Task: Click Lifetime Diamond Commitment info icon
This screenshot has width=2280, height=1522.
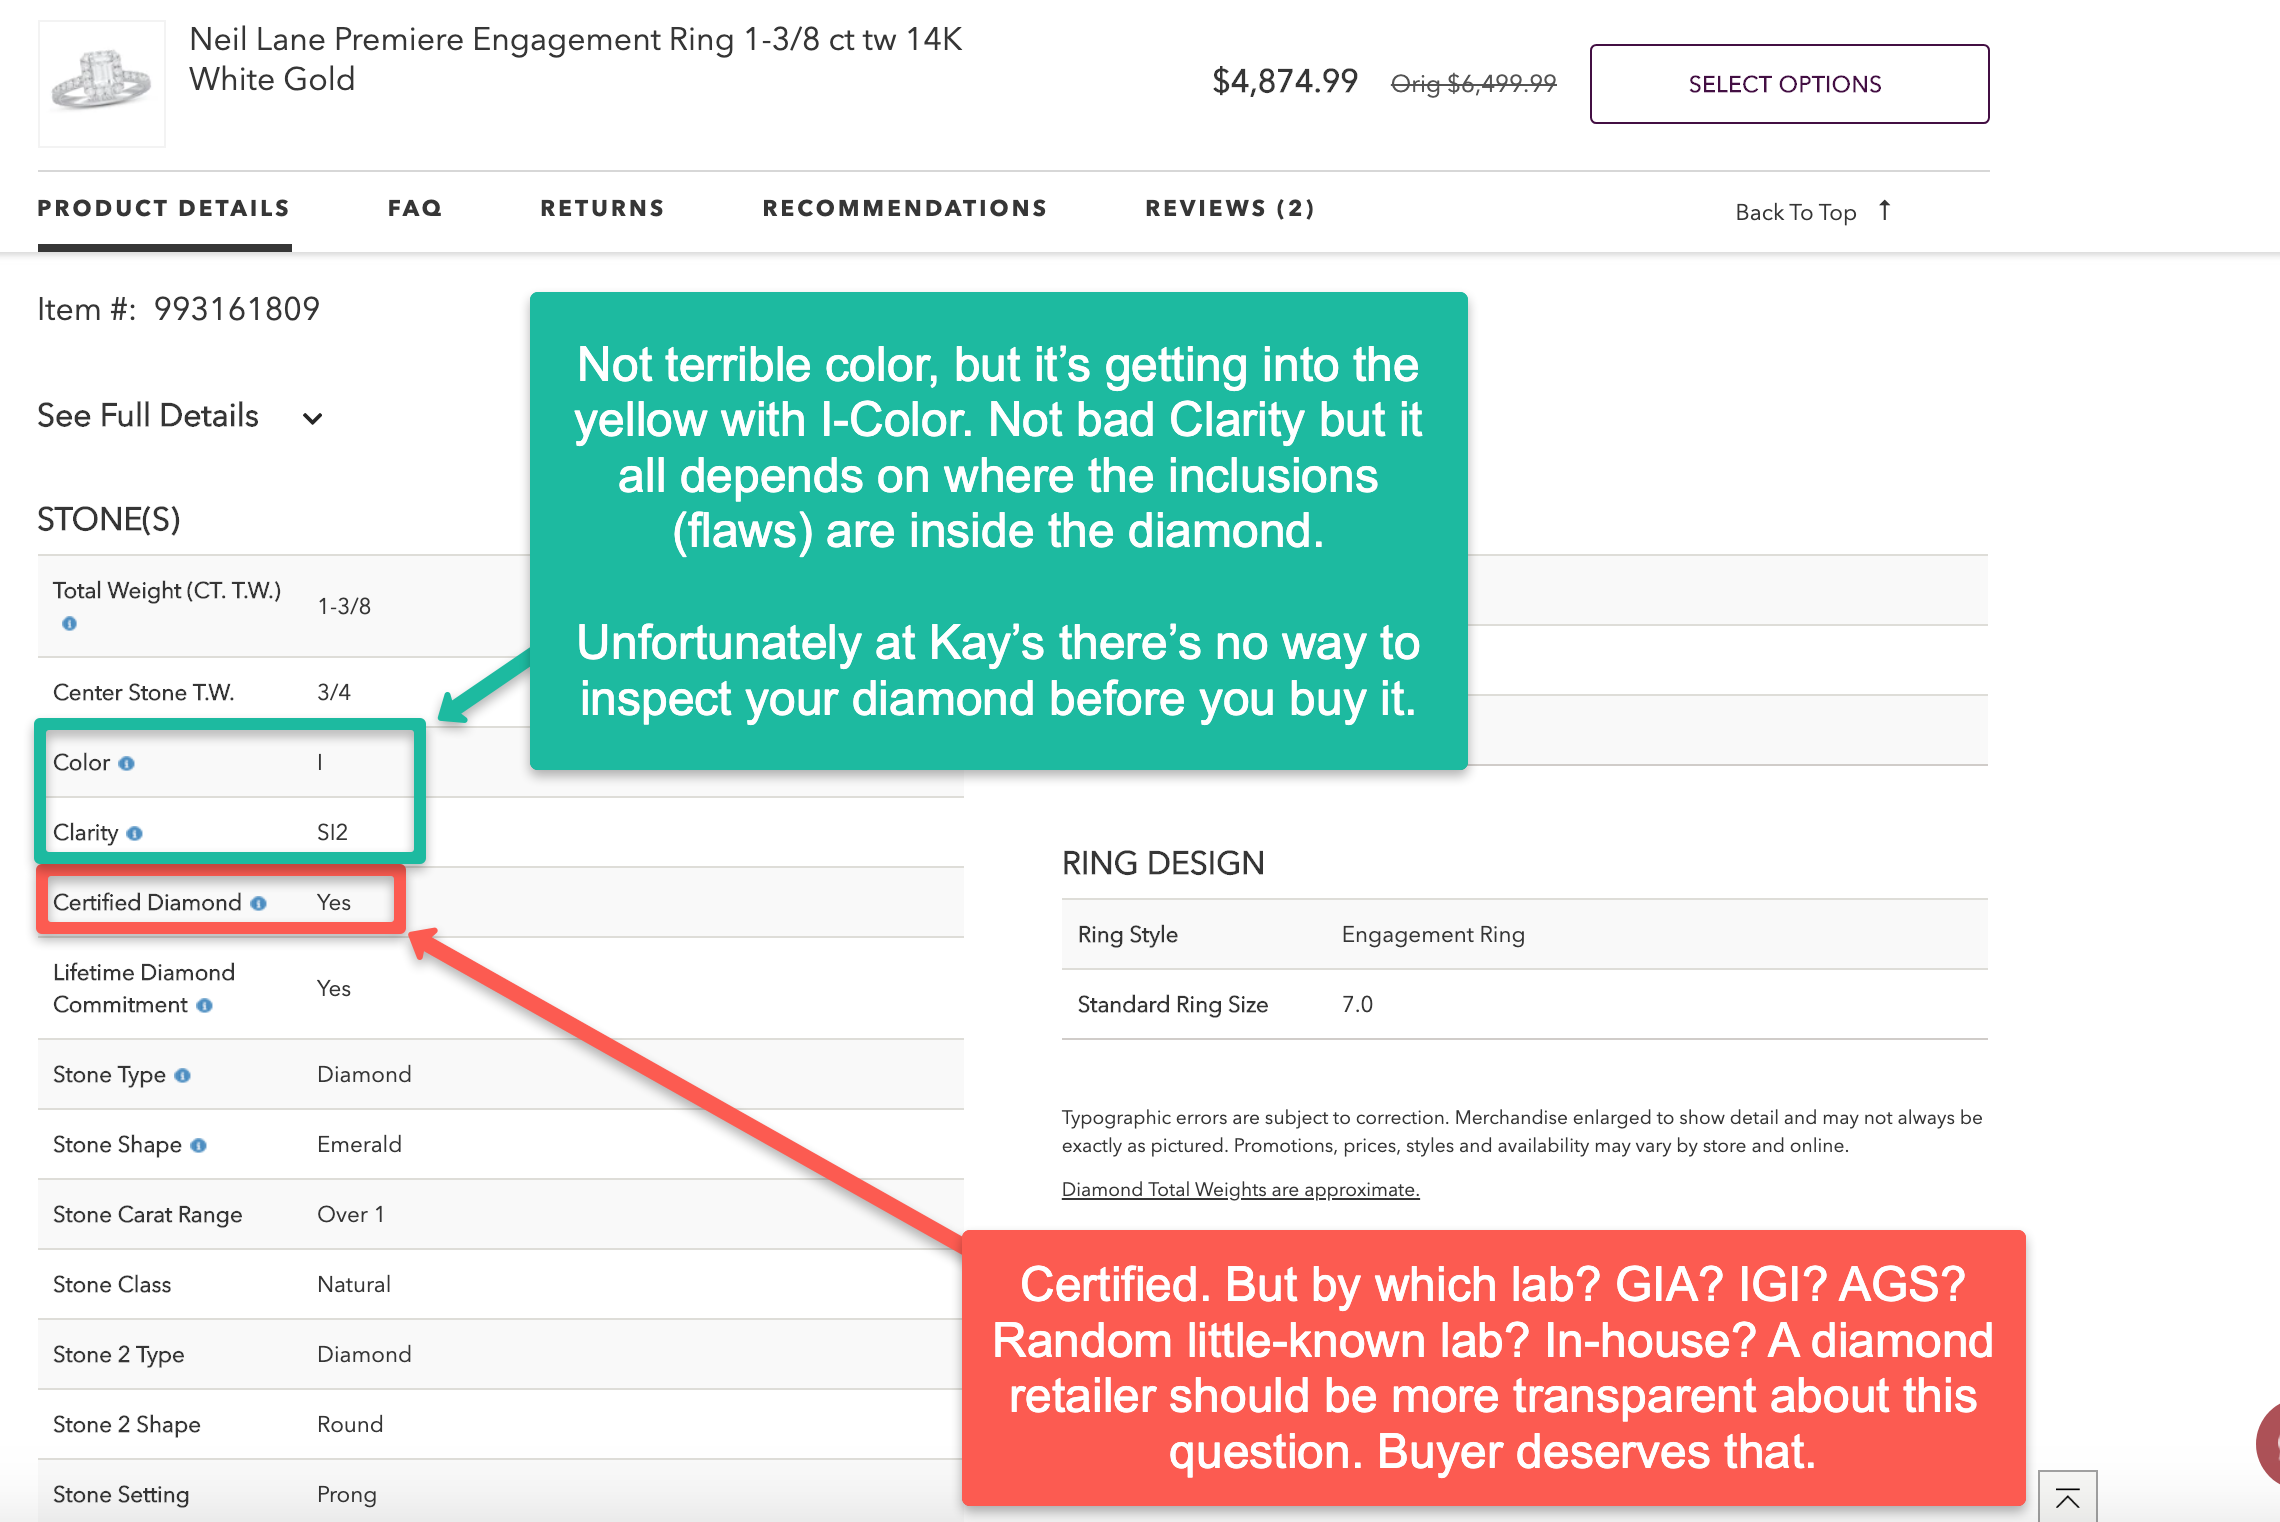Action: tap(204, 1005)
